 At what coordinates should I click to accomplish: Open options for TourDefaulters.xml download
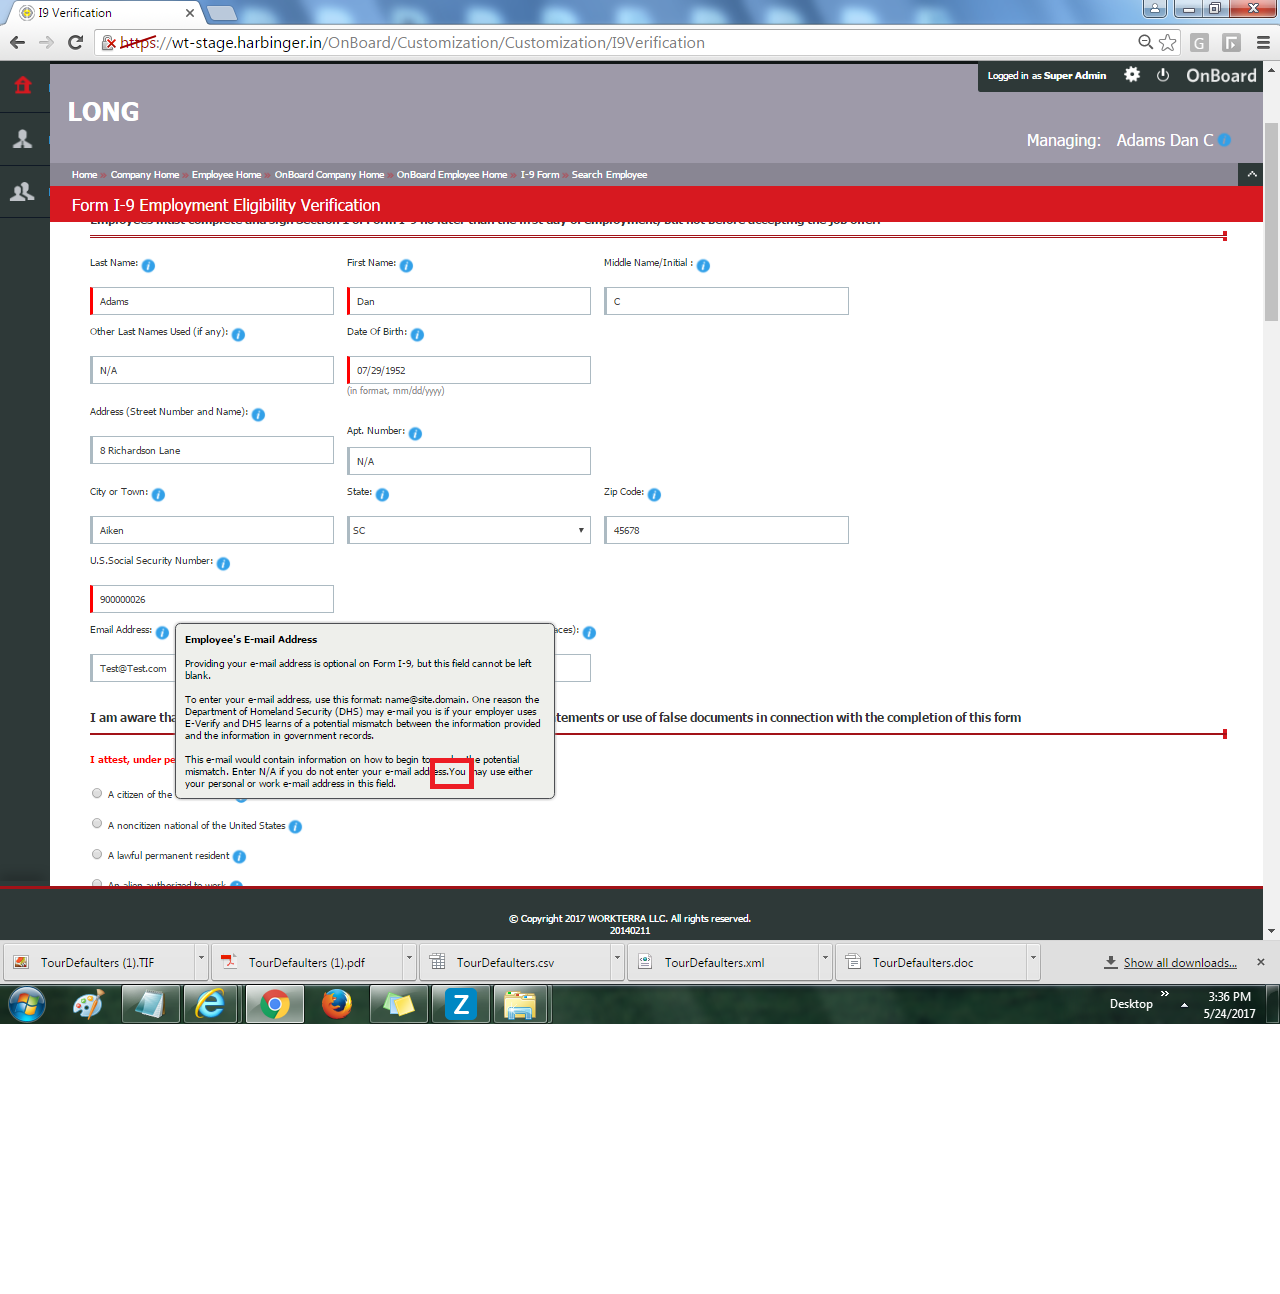825,962
